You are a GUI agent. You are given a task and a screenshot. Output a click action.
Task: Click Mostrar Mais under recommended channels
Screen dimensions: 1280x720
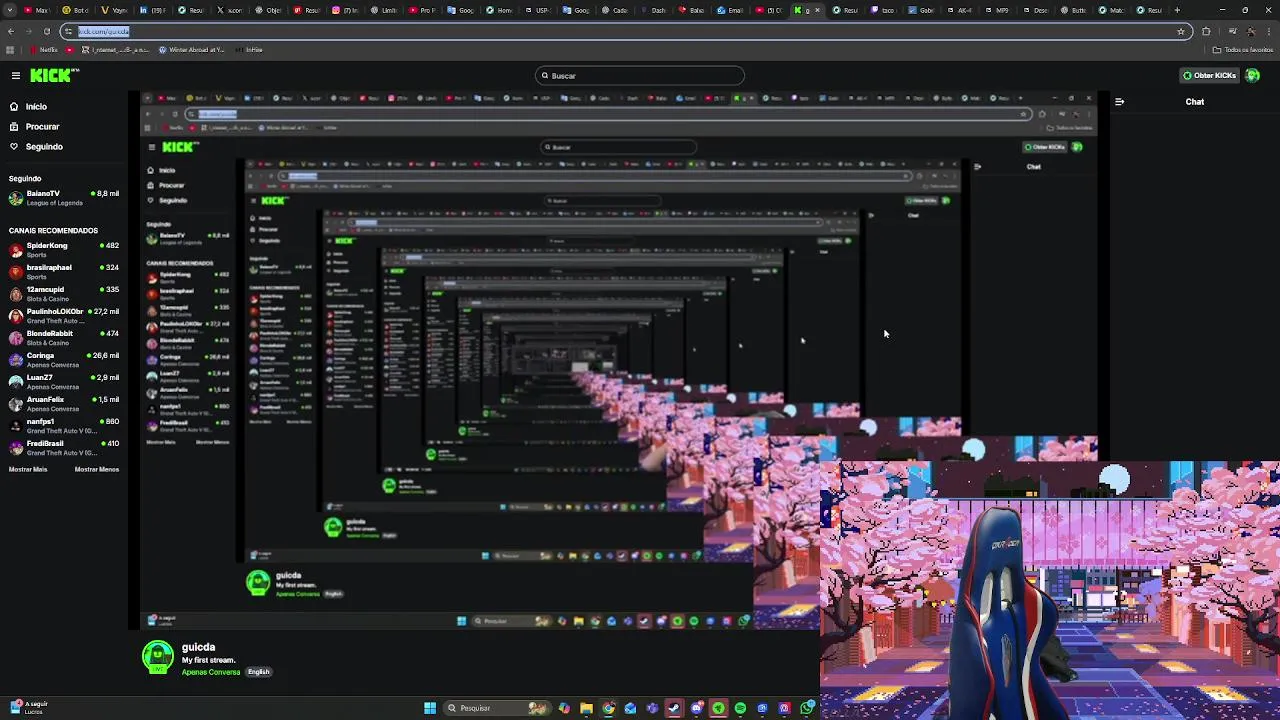28,469
